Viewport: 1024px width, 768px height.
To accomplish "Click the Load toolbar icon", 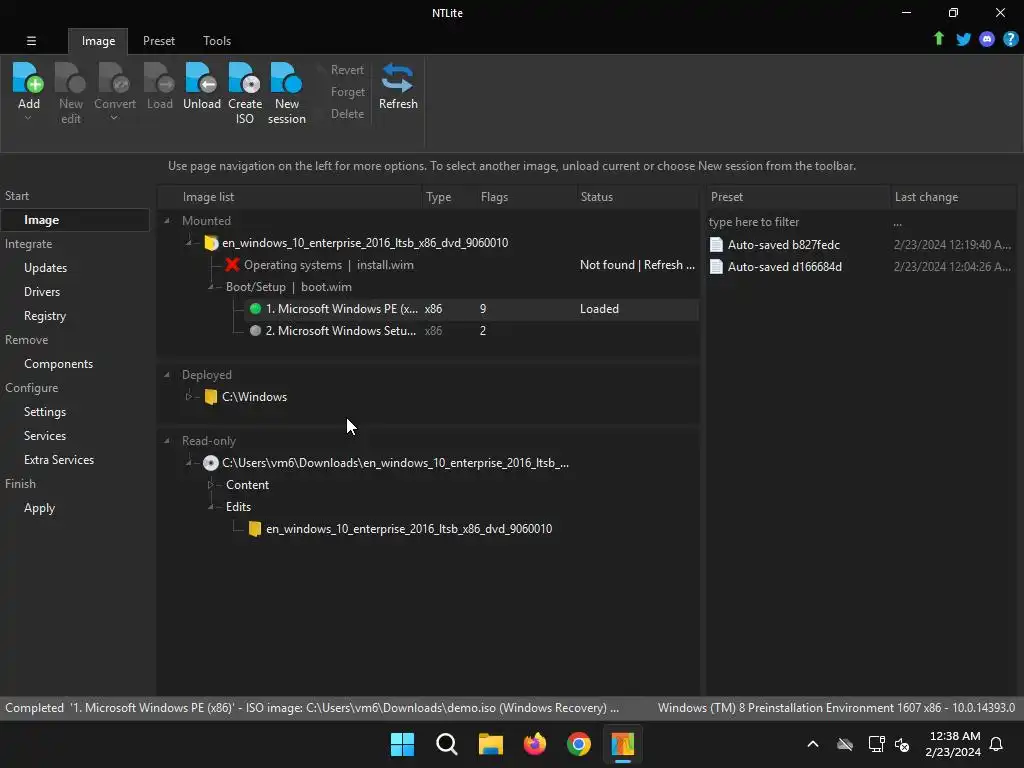I will 159,77.
